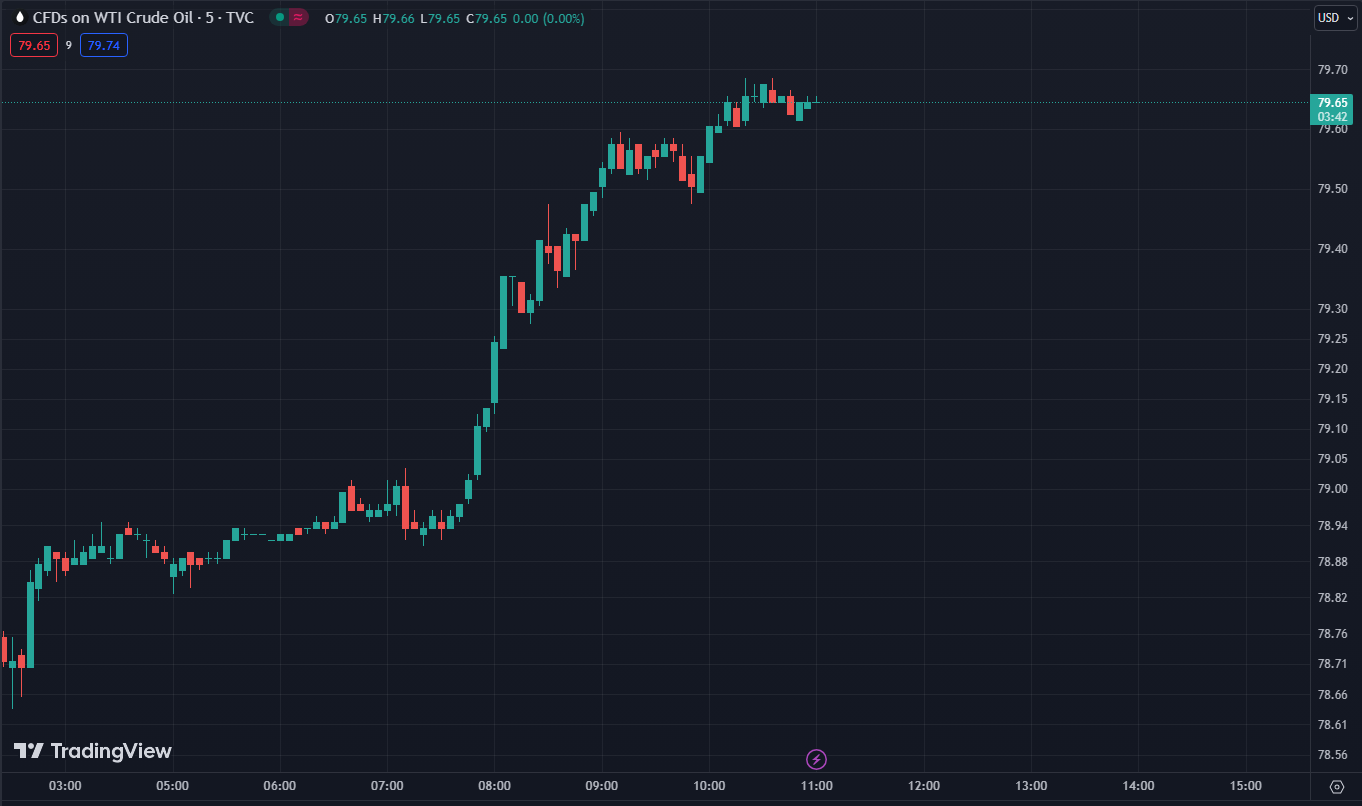Screen dimensions: 1362x806
Task: Click the 79.00 price scale label
Action: [1331, 489]
